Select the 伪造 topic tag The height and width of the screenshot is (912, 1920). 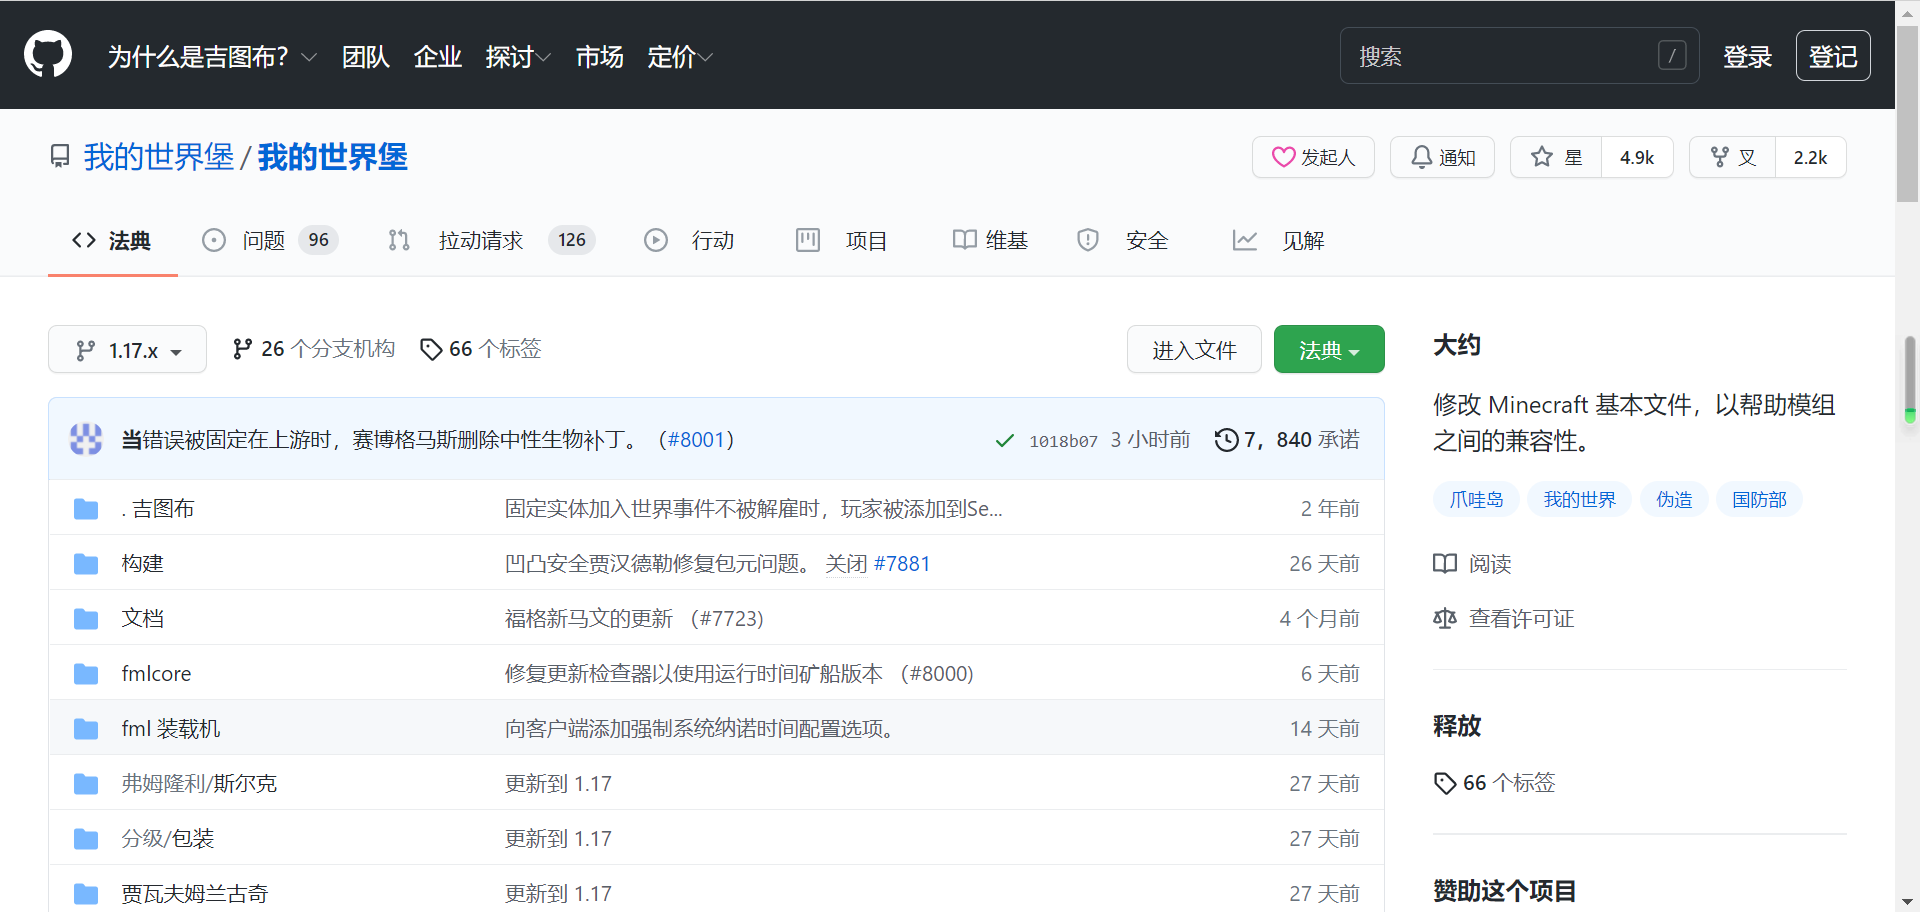click(1674, 499)
